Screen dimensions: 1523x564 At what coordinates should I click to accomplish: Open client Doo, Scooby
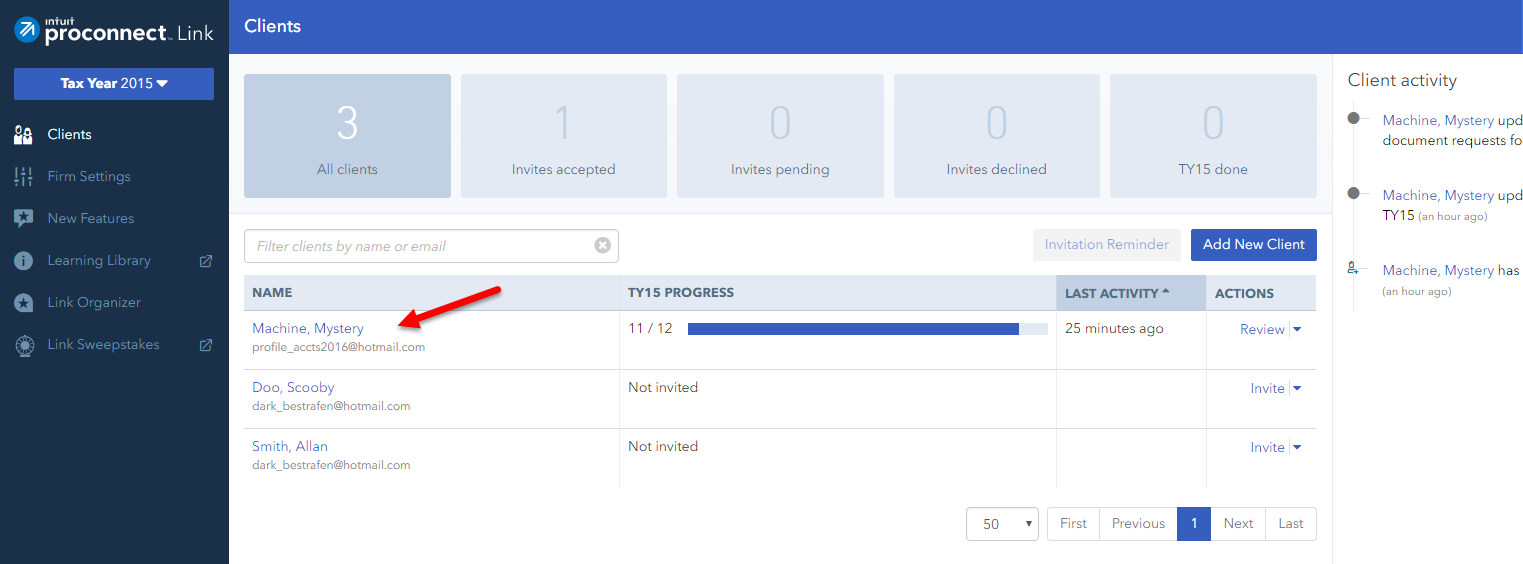(293, 387)
